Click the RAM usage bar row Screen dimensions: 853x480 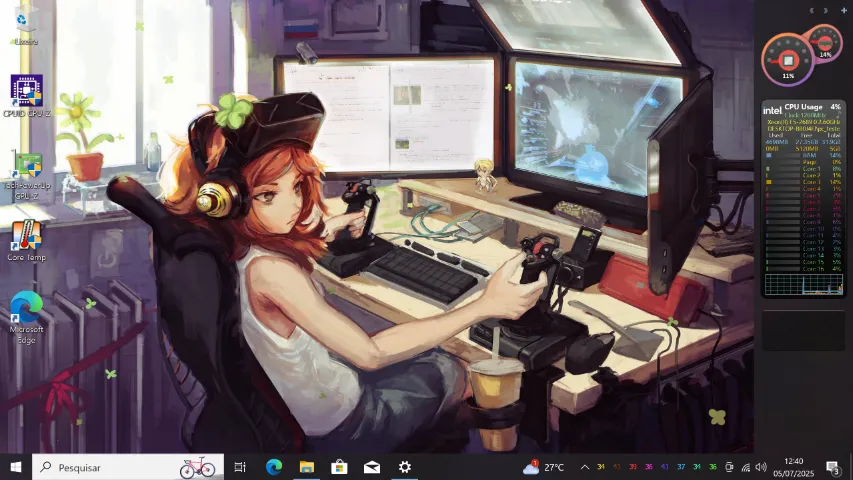coord(803,155)
